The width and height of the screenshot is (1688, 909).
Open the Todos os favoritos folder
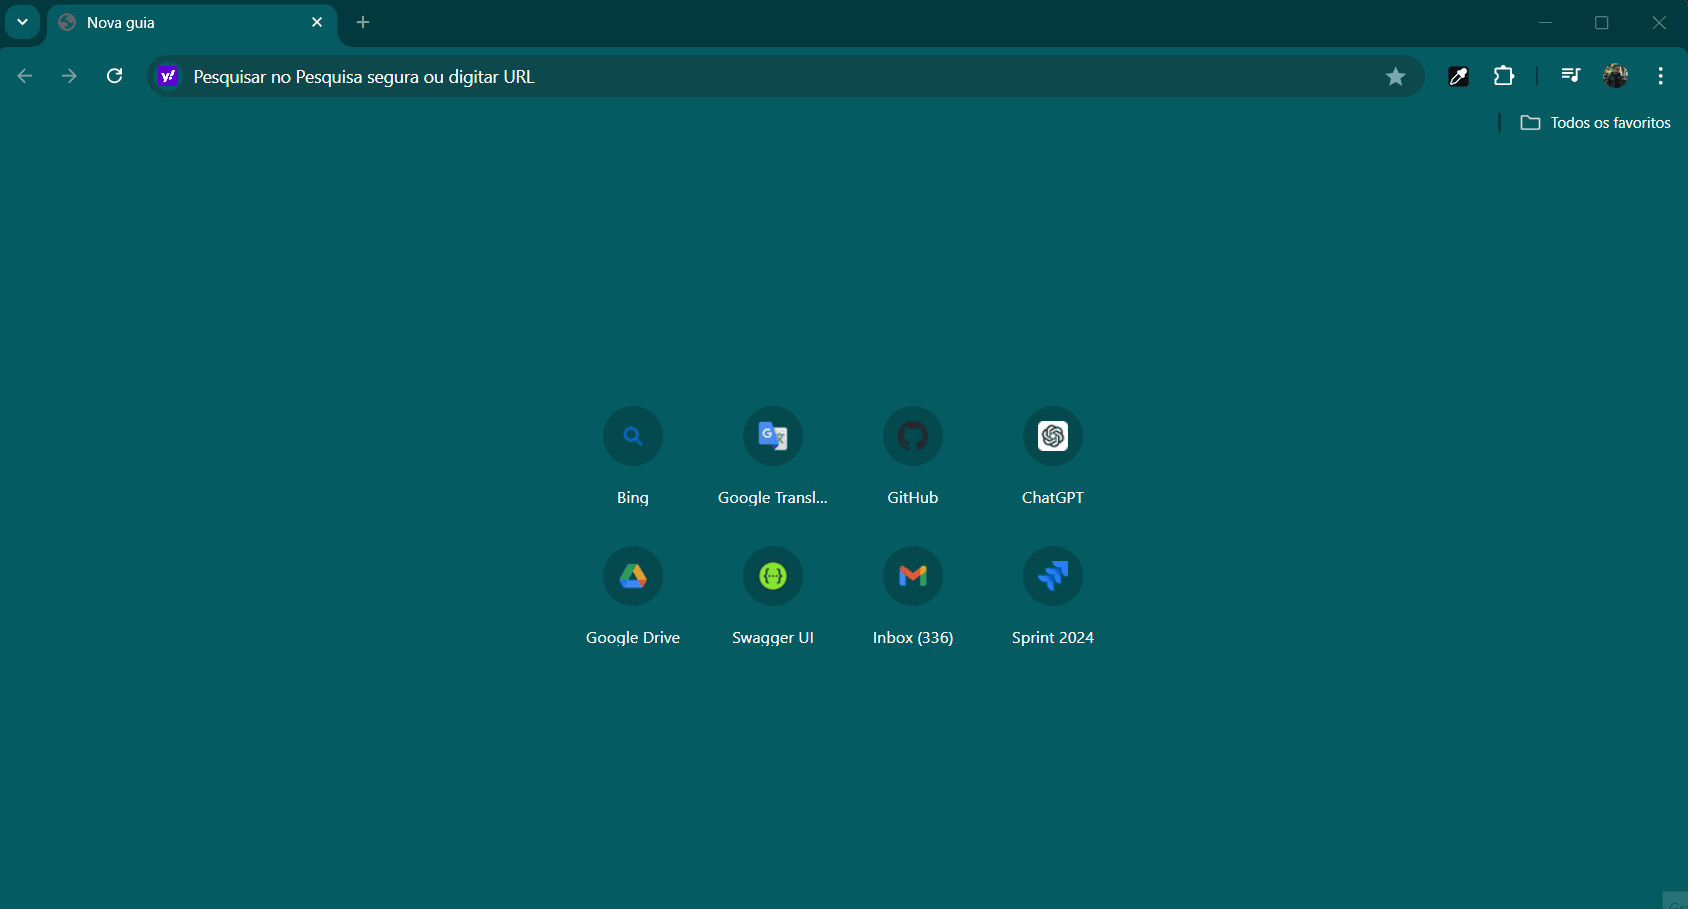[x=1596, y=123]
